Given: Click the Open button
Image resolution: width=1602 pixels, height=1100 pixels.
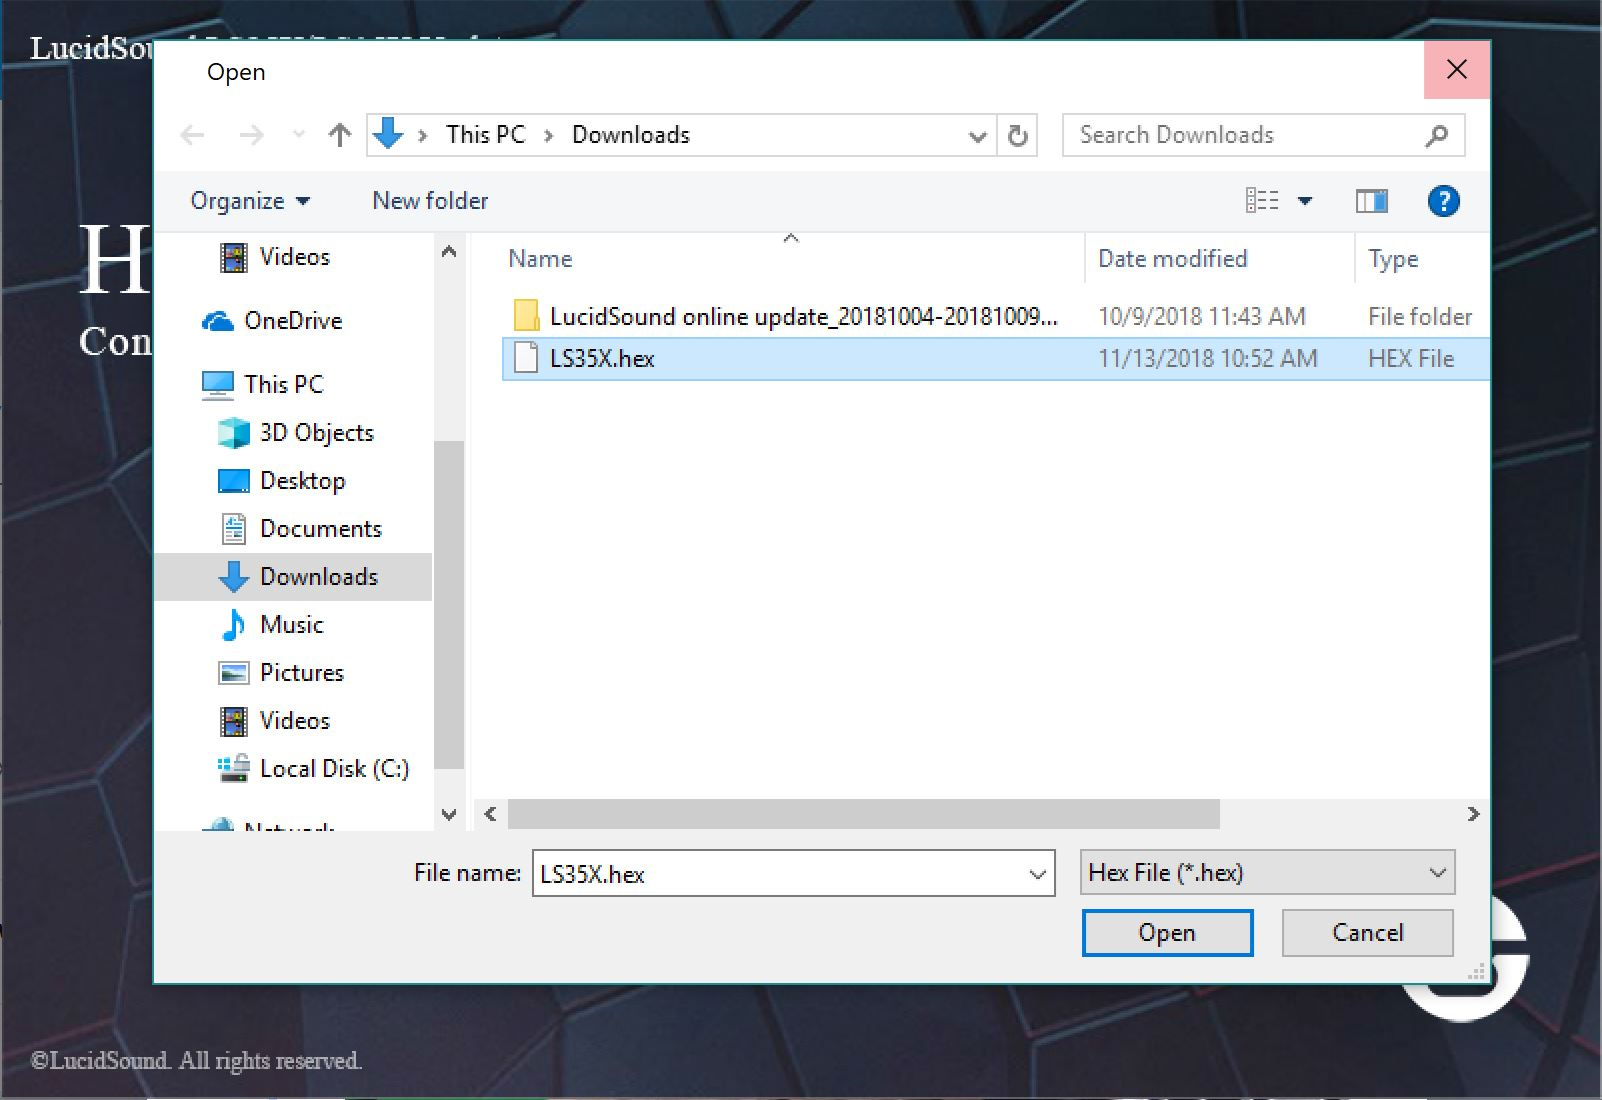Looking at the screenshot, I should click(1167, 933).
